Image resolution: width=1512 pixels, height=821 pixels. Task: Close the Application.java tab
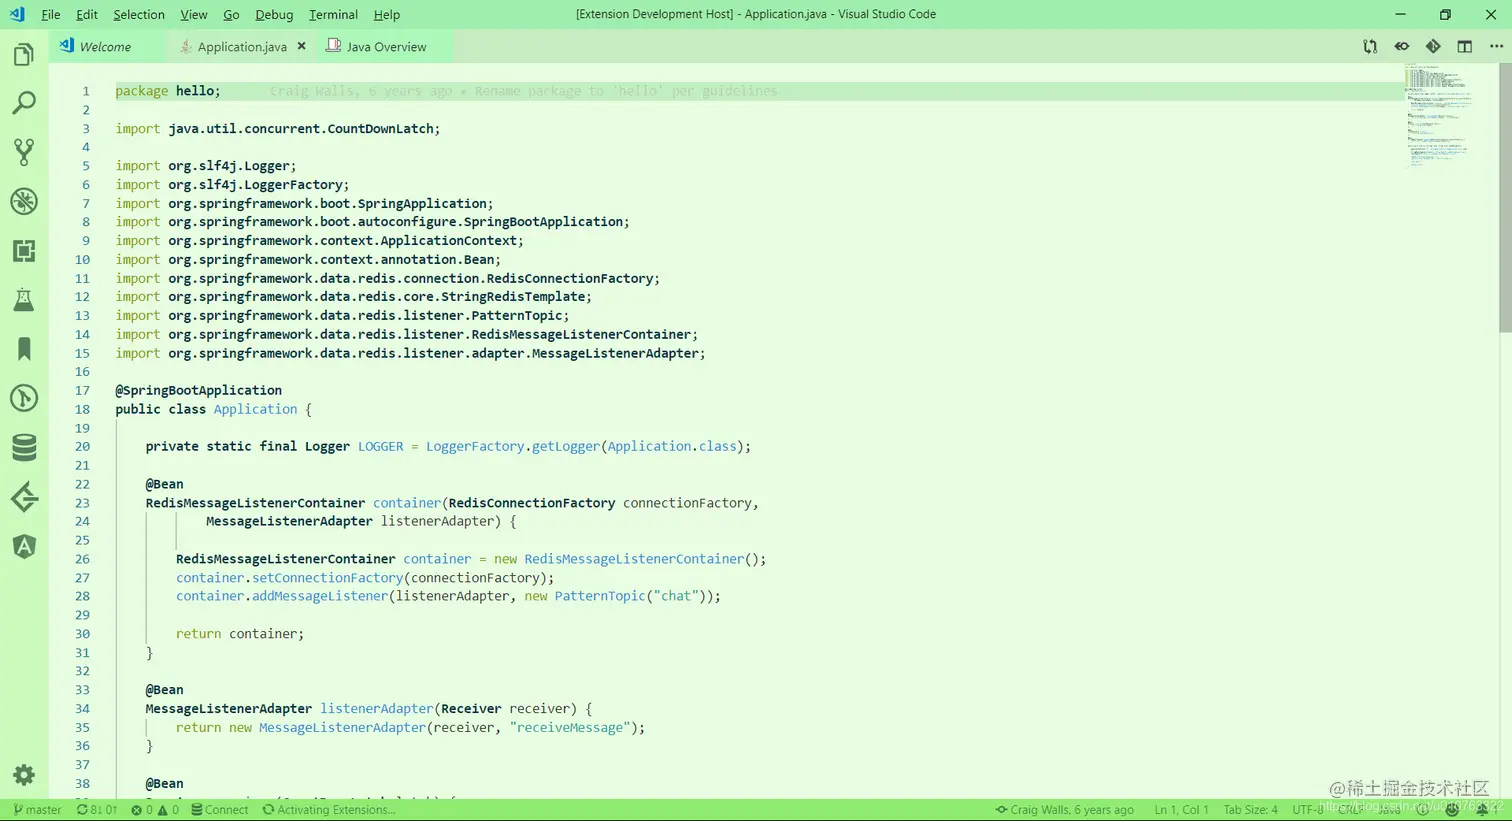[x=301, y=46]
